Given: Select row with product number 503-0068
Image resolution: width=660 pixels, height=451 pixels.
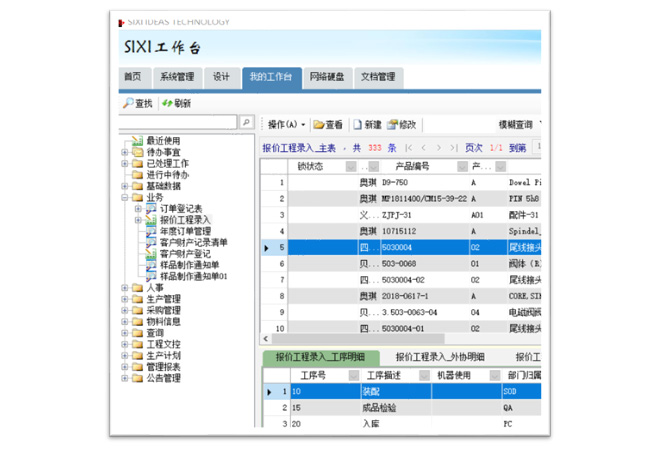Looking at the screenshot, I should click(400, 264).
